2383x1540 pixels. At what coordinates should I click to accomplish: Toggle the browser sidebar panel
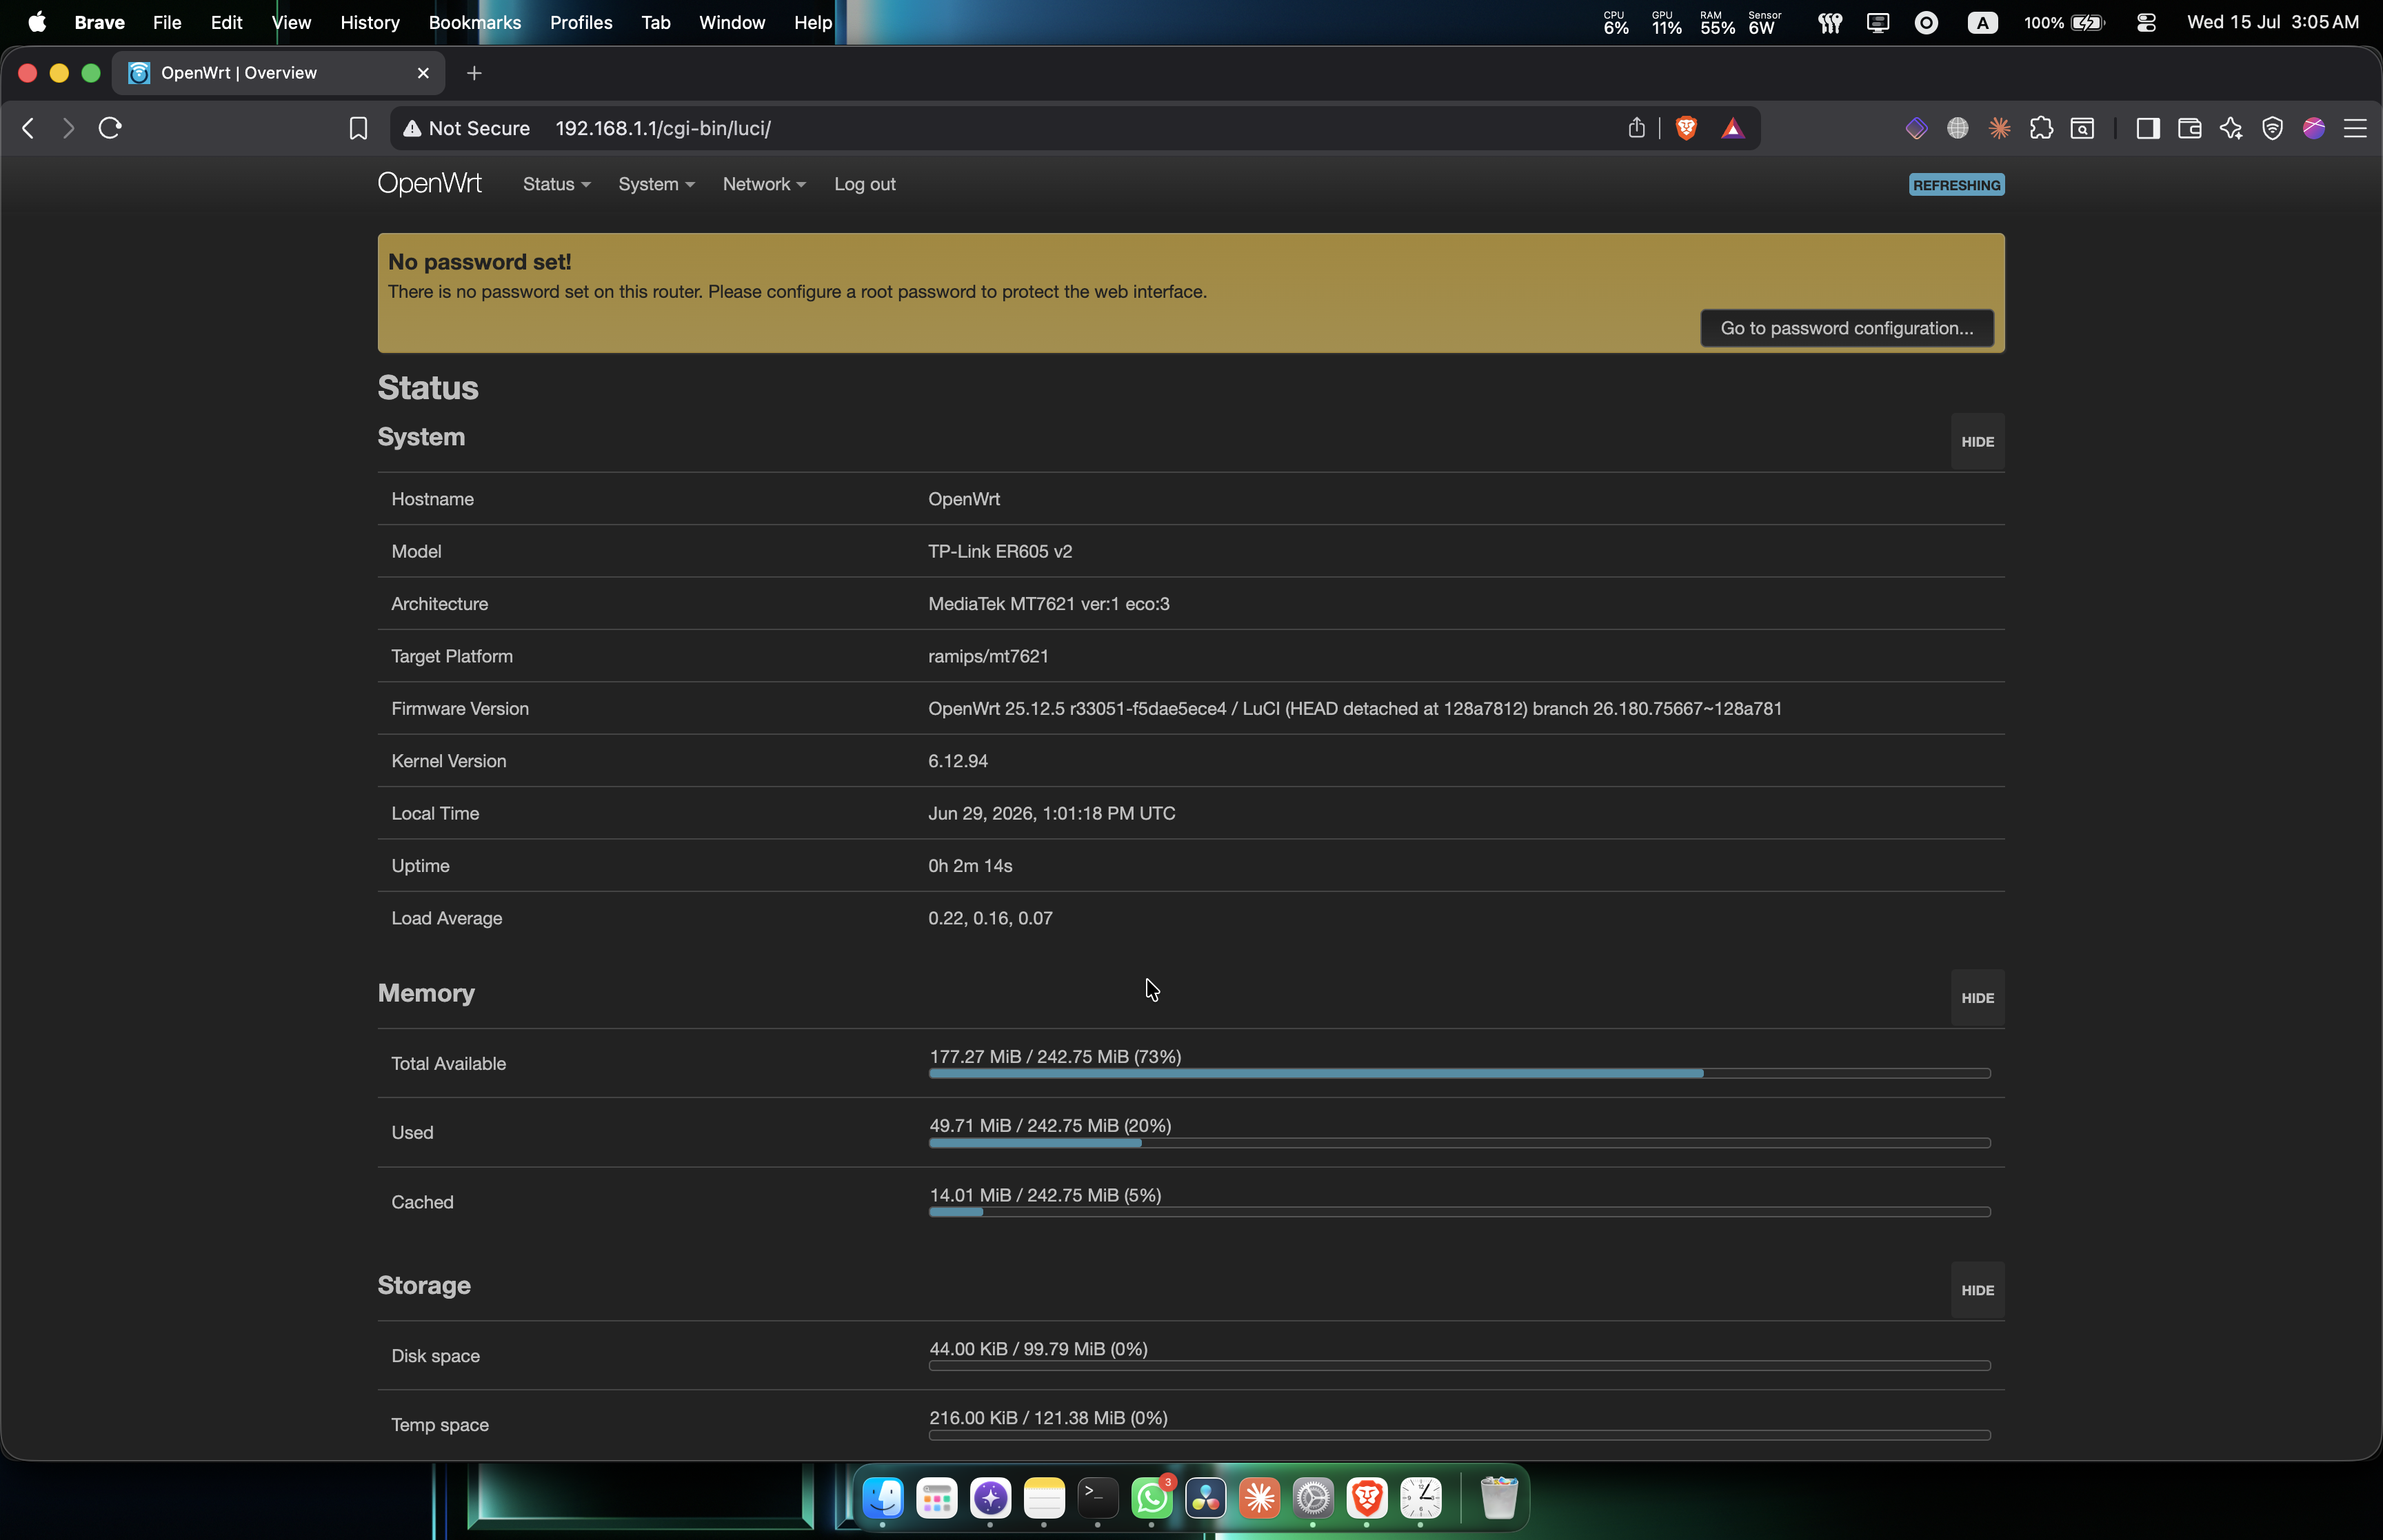[2148, 128]
